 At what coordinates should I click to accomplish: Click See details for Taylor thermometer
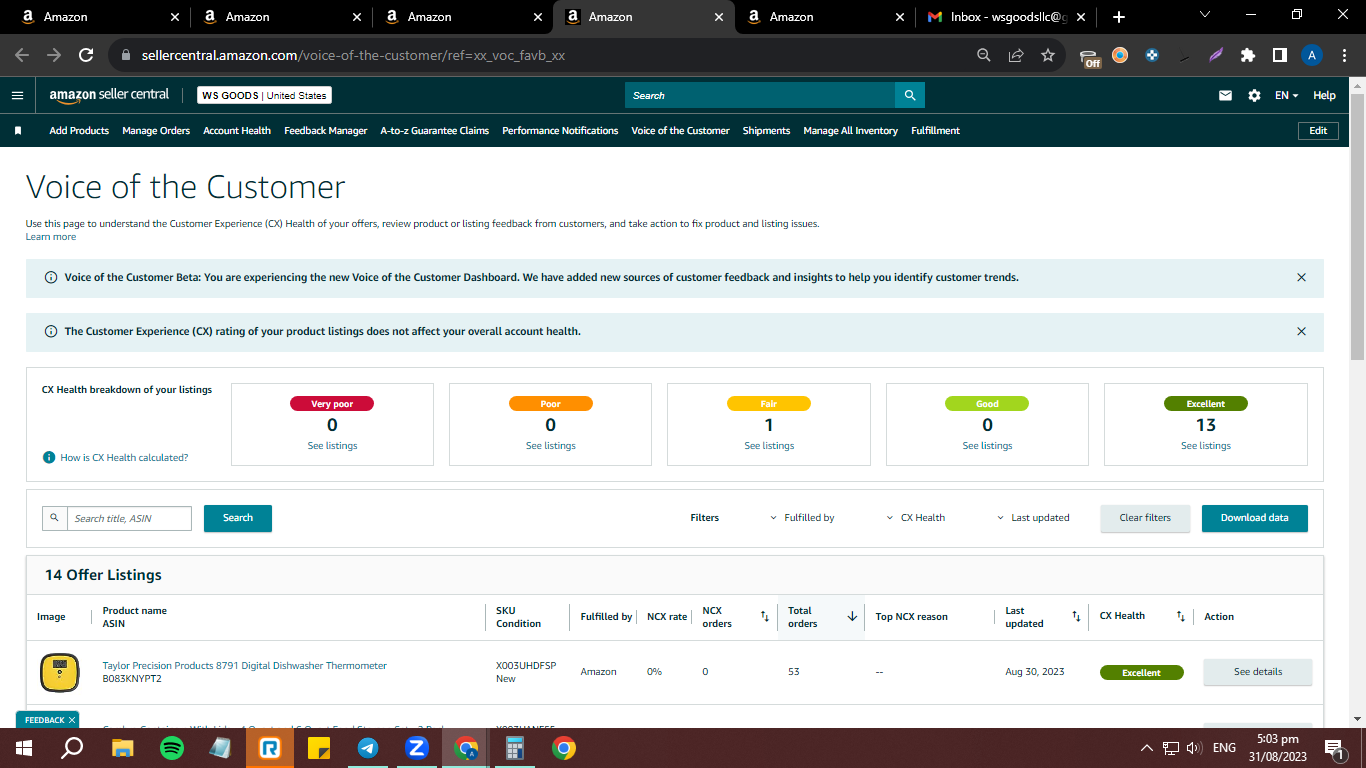pyautogui.click(x=1258, y=672)
